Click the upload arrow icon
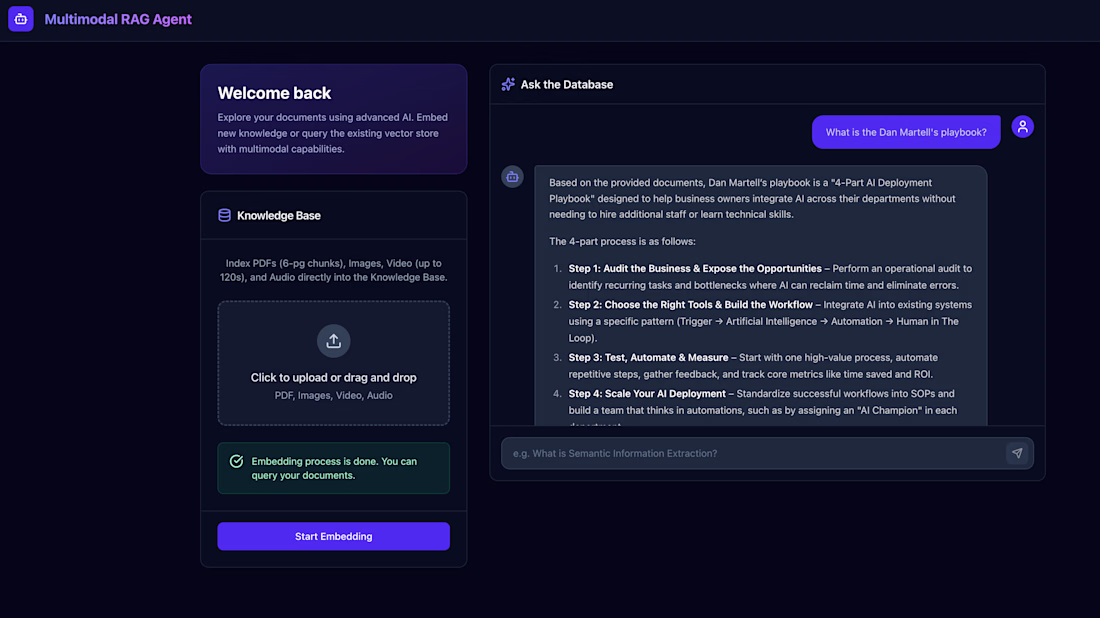Screen dimensions: 1100x618 (x=334, y=341)
